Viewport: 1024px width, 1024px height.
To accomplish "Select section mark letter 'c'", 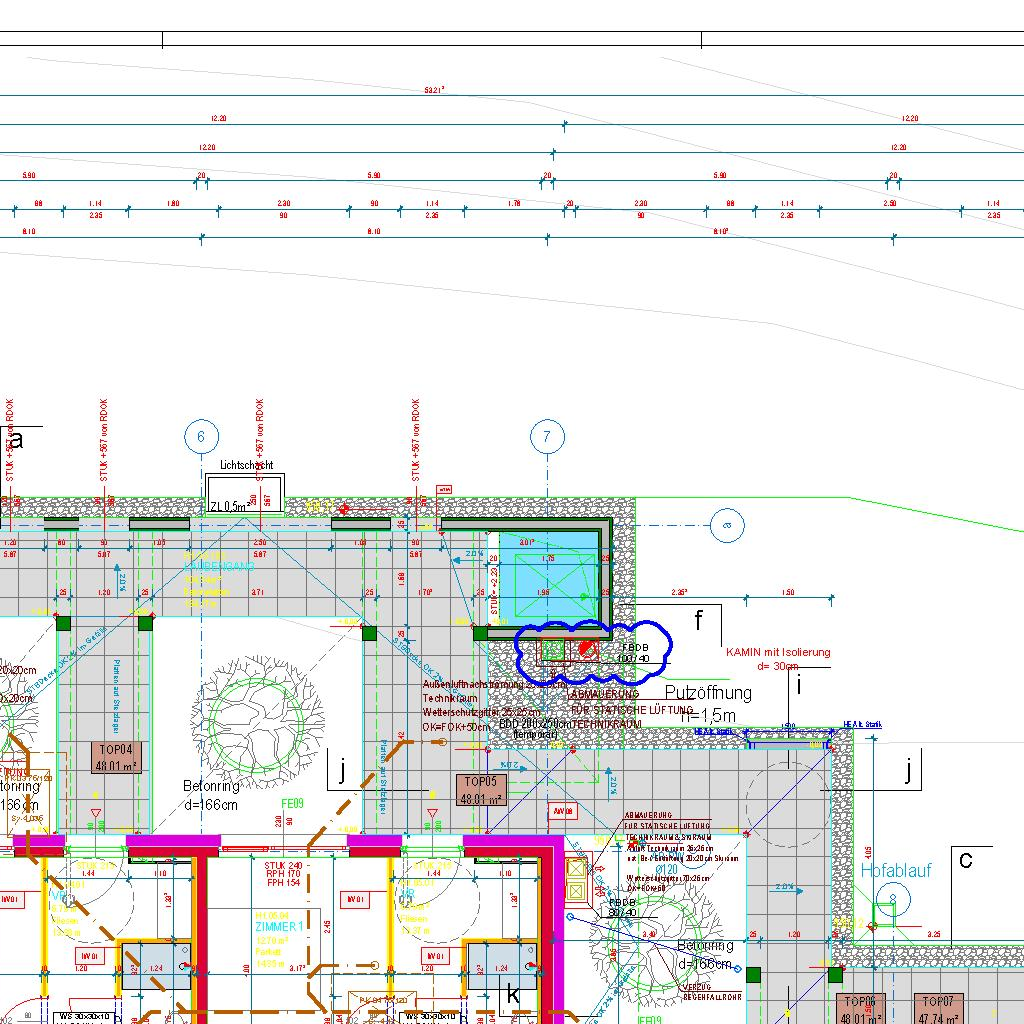I will pyautogui.click(x=966, y=859).
